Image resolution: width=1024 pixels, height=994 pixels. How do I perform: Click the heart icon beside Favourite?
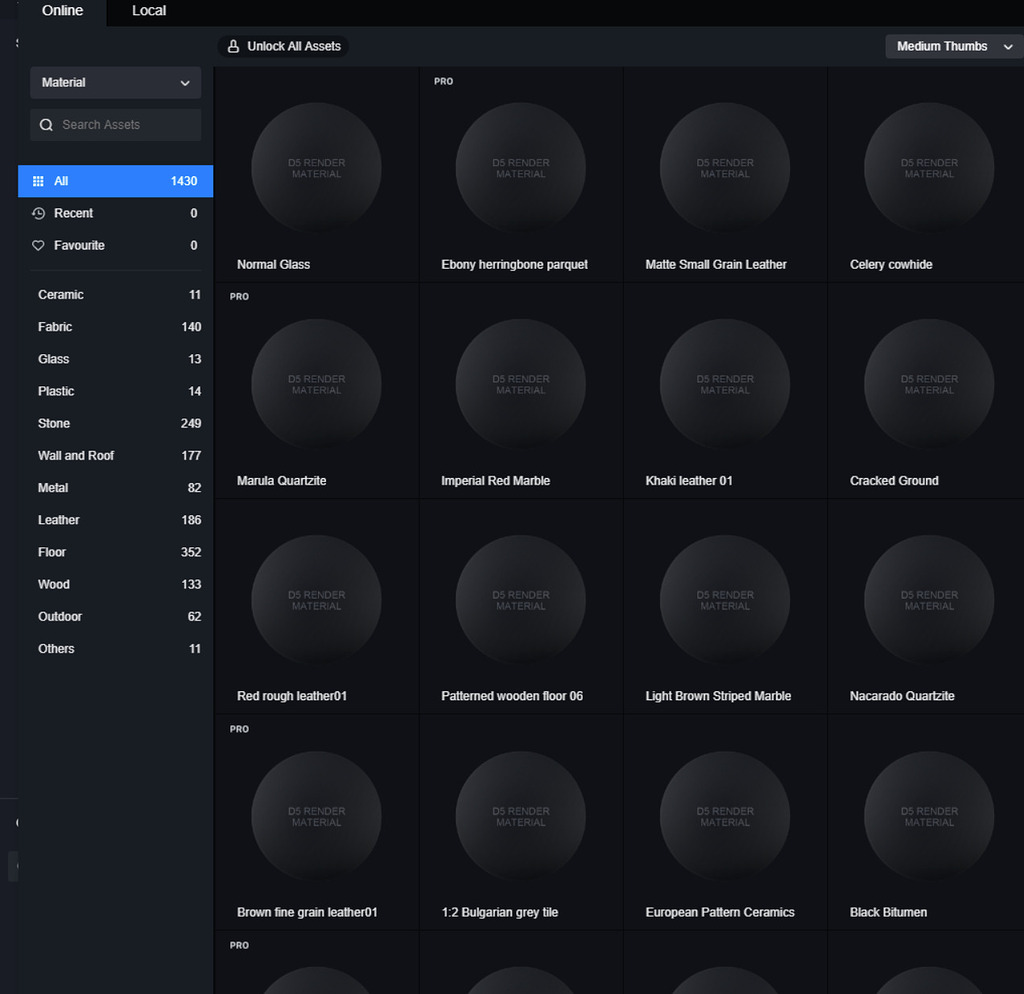(39, 246)
